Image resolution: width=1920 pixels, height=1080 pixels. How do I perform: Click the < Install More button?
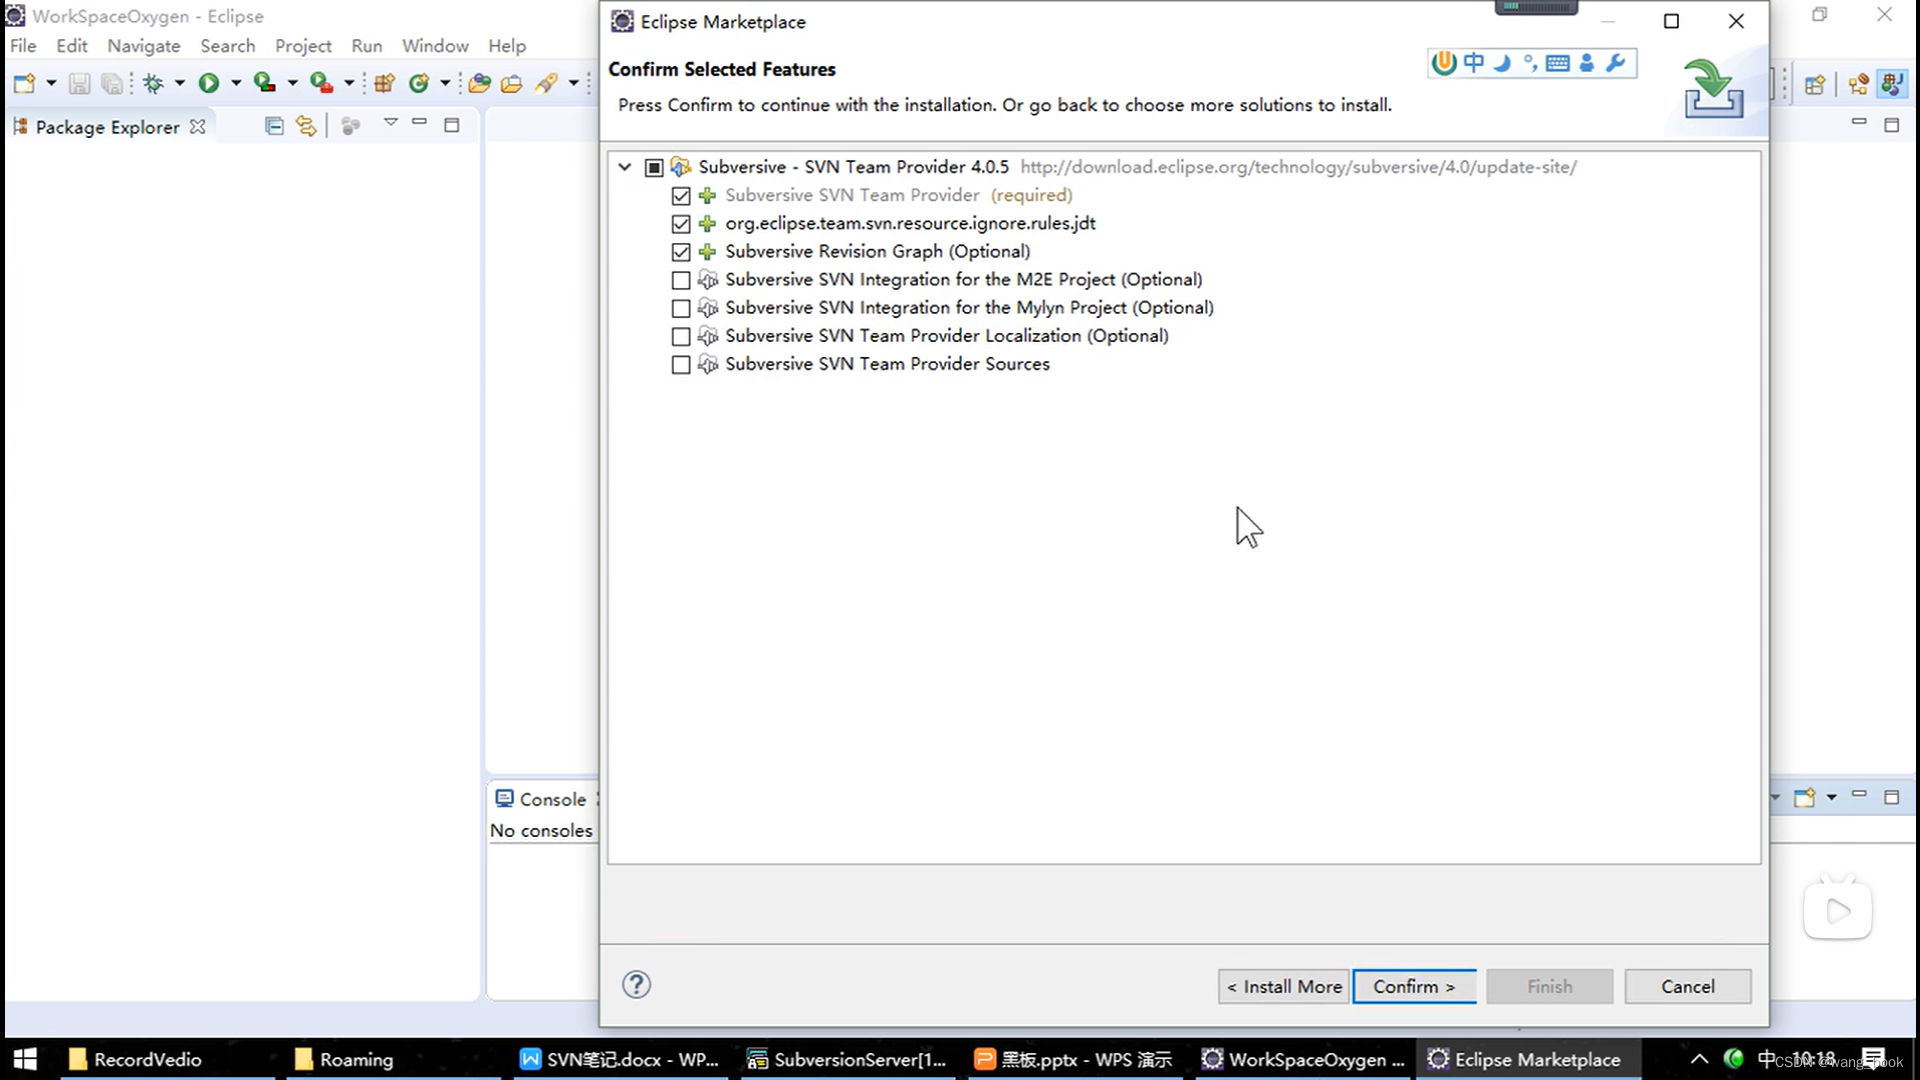(x=1283, y=986)
